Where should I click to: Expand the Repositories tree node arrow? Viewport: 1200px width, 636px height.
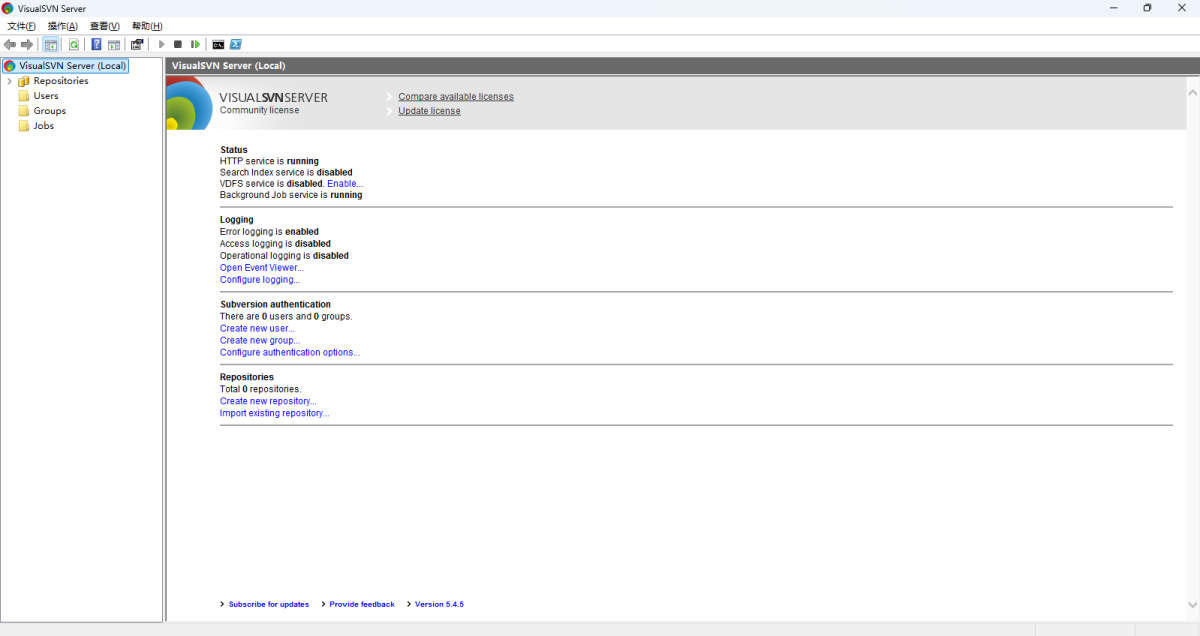click(x=9, y=81)
